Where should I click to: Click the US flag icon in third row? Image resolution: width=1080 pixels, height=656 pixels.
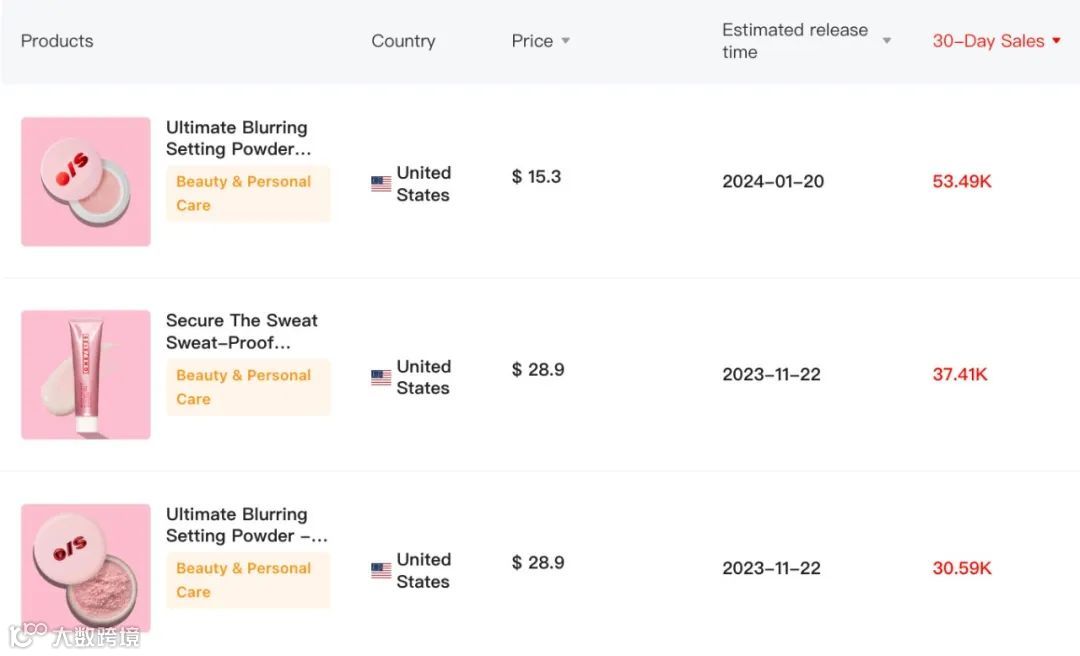click(381, 571)
